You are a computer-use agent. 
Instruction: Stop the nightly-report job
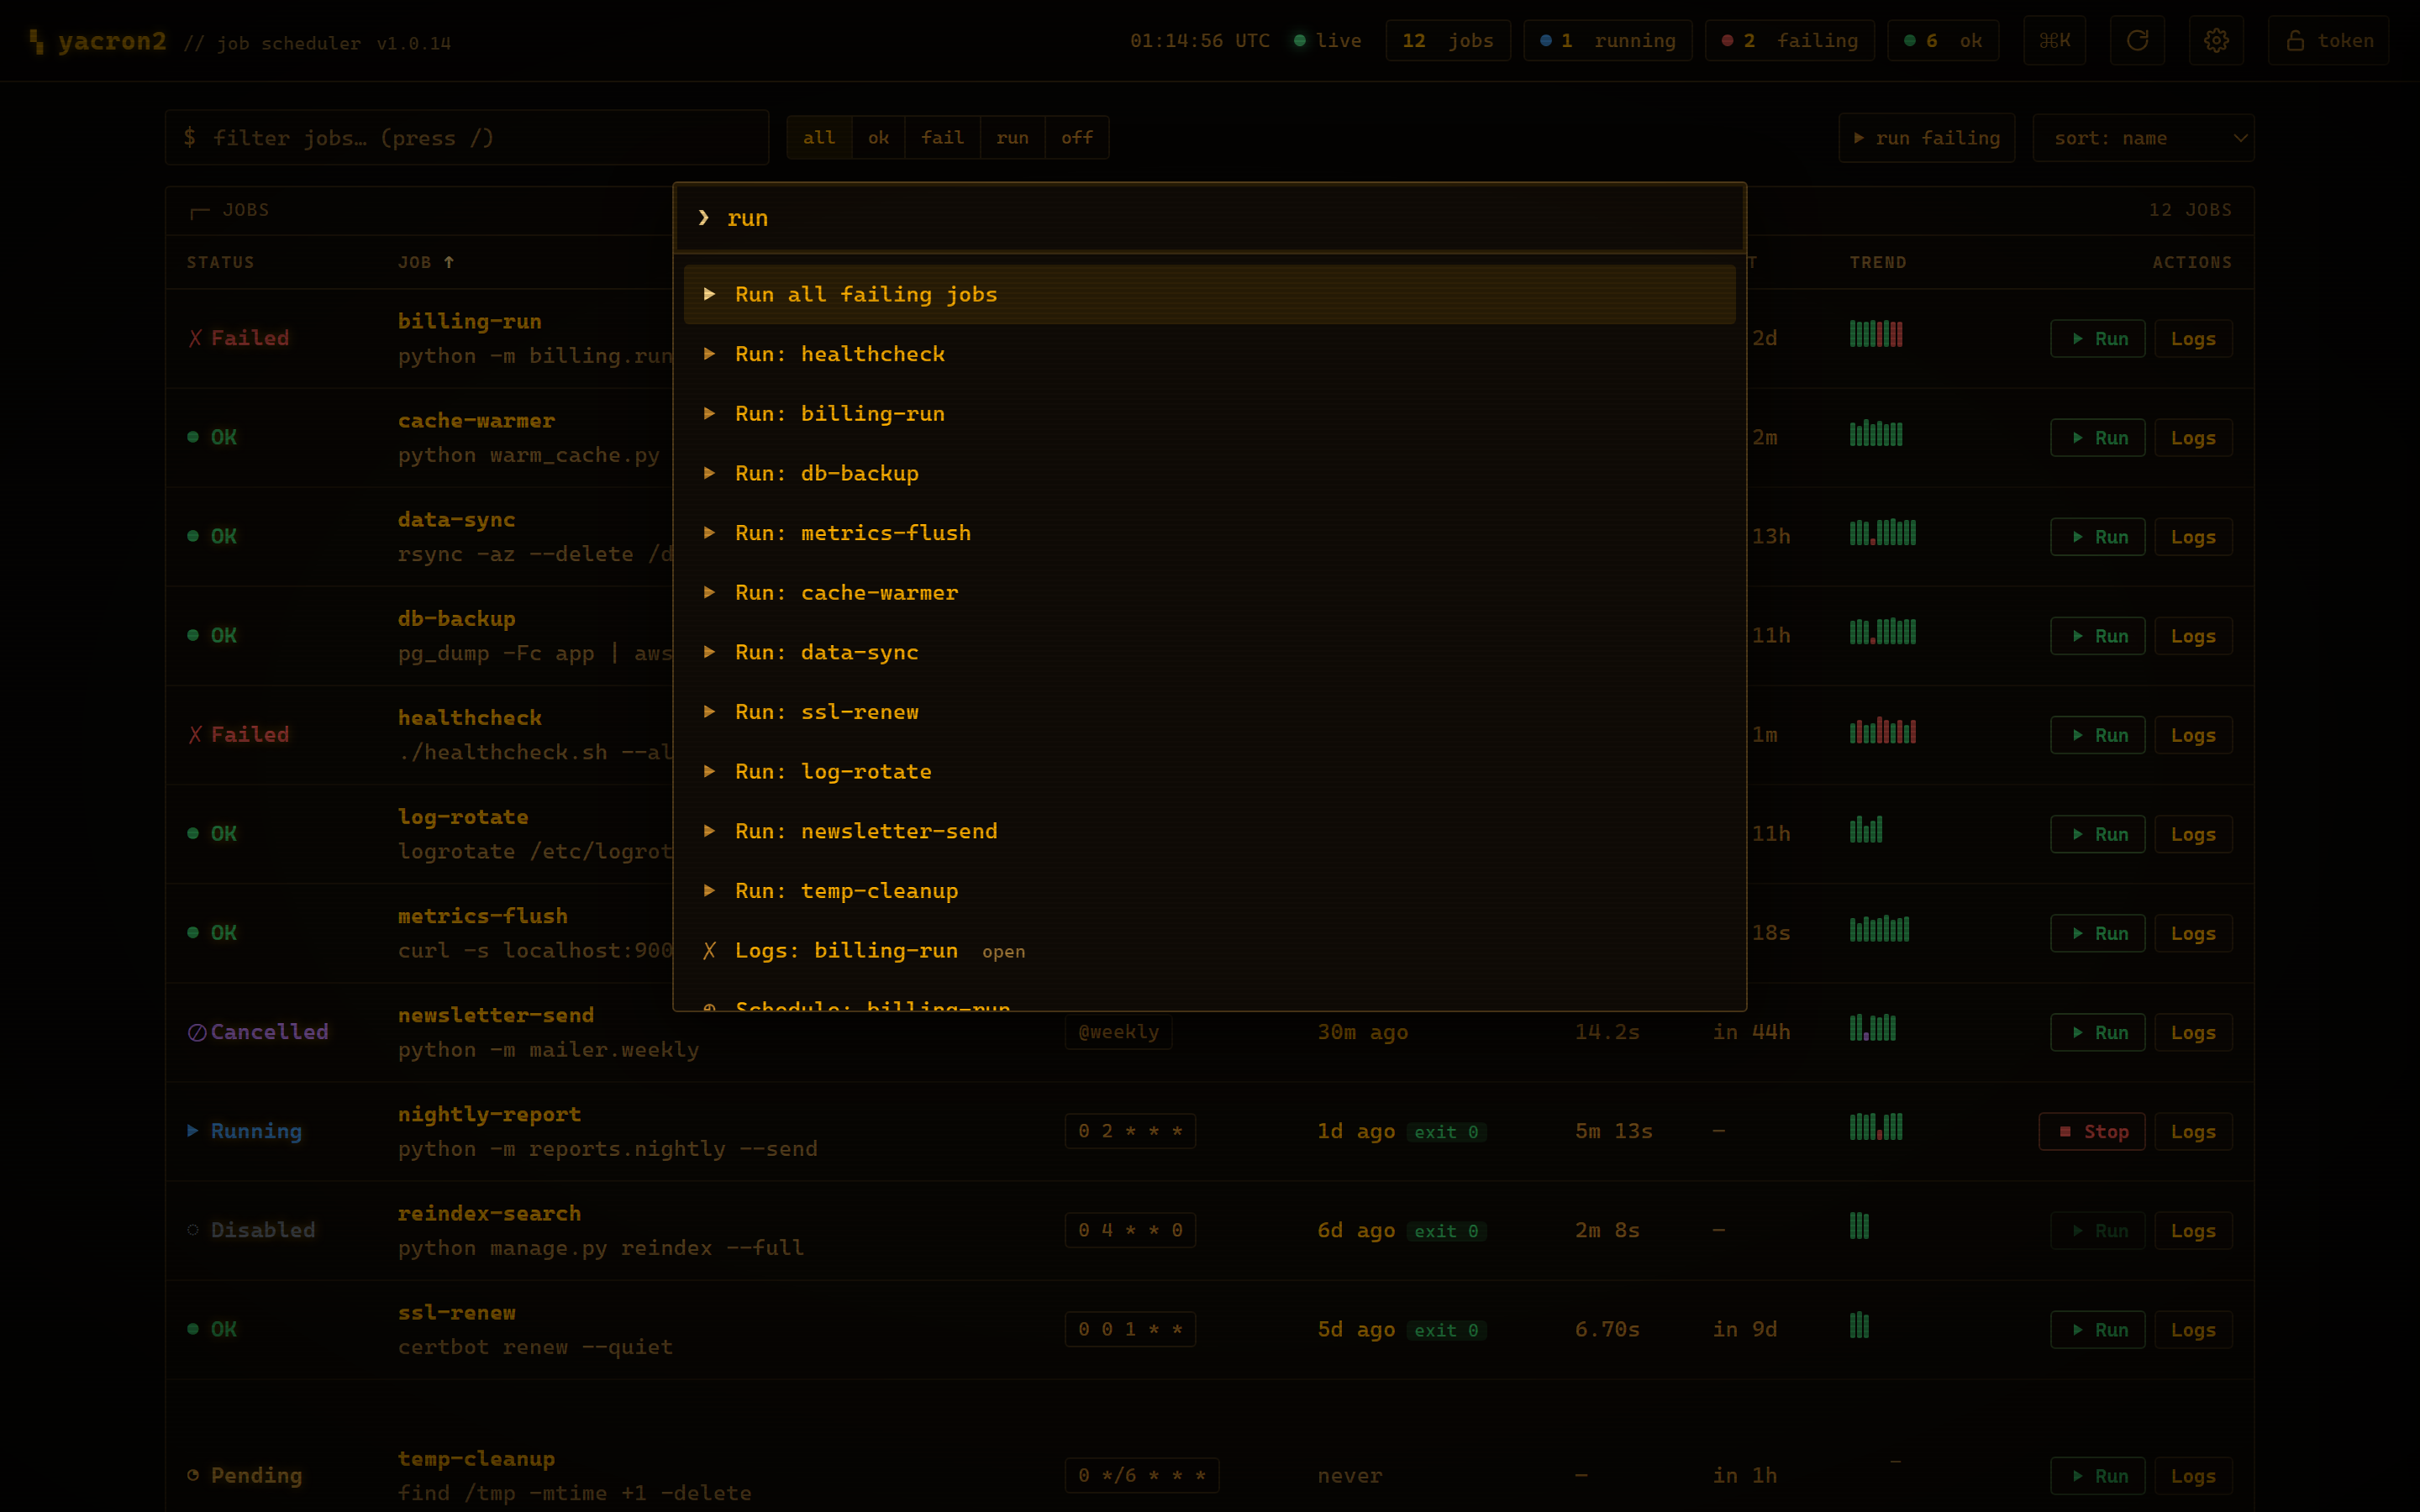(2091, 1131)
